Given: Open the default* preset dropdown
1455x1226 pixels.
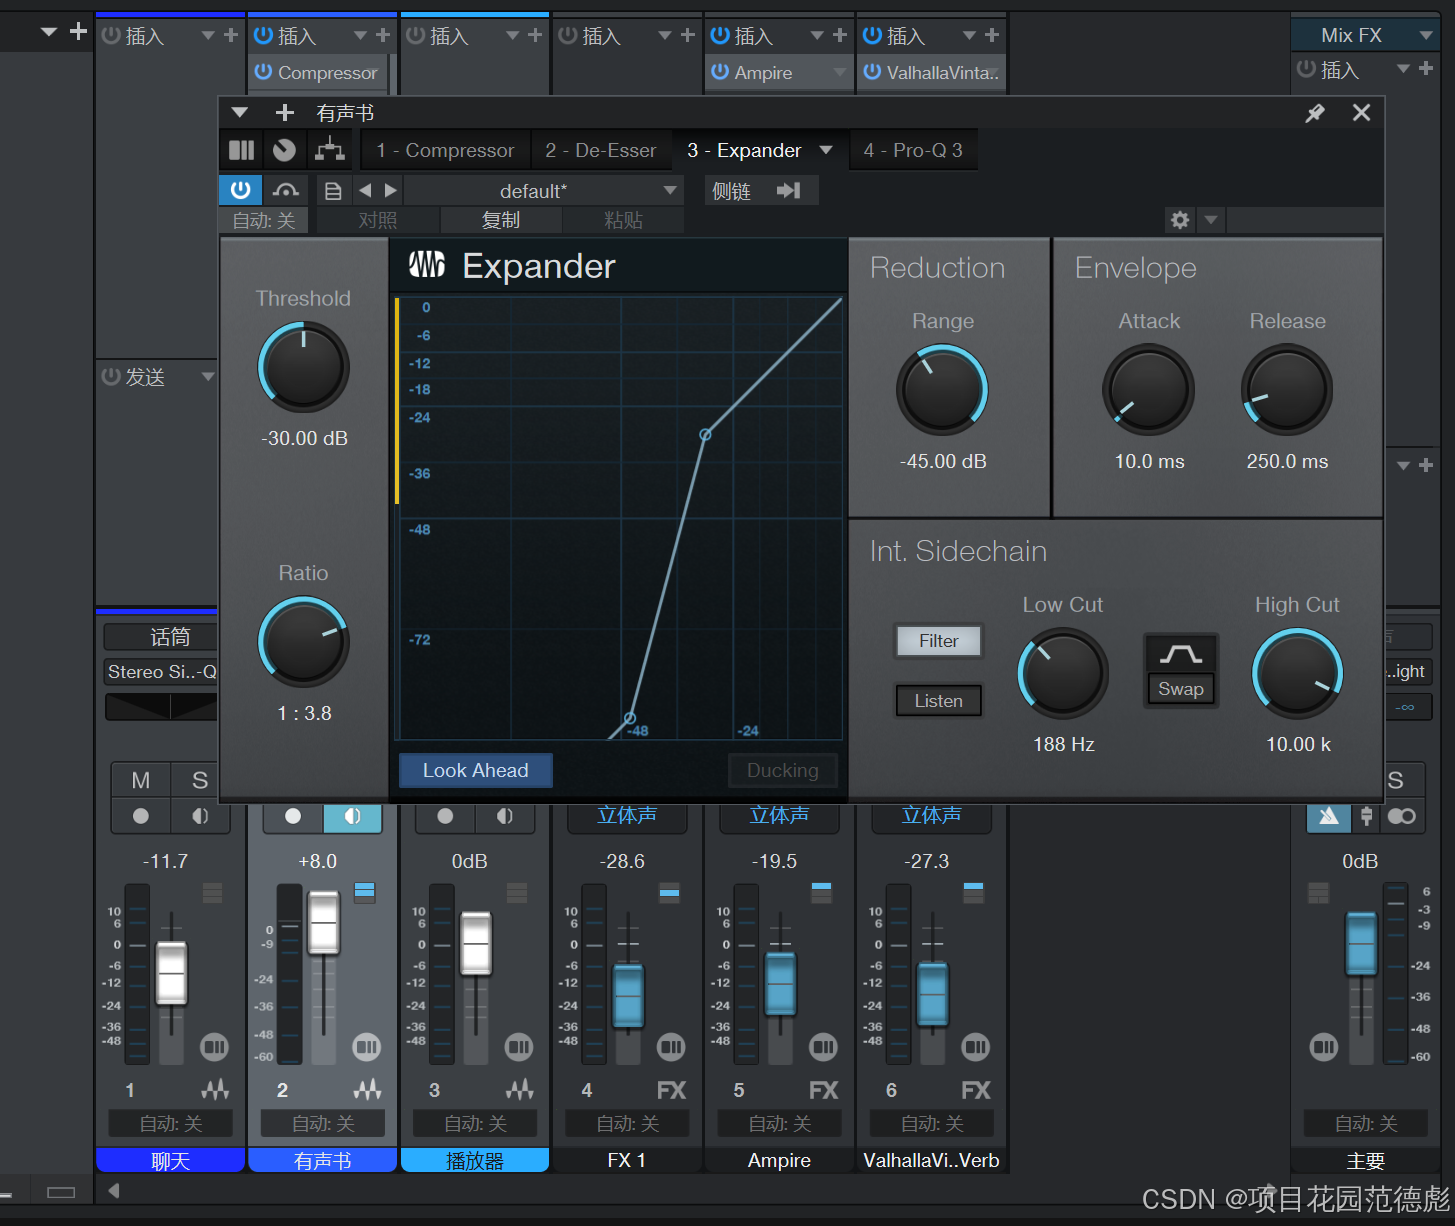Looking at the screenshot, I should 544,190.
